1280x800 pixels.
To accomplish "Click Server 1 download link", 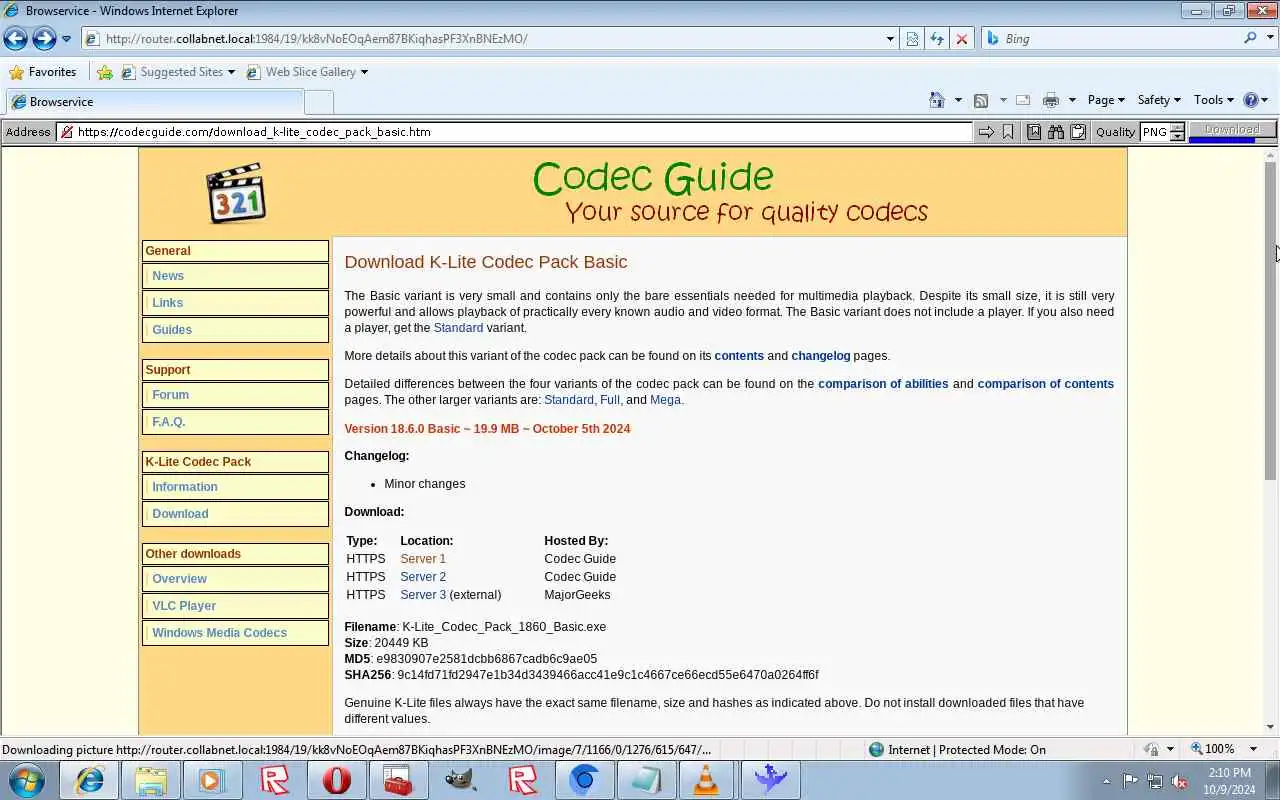I will click(423, 559).
